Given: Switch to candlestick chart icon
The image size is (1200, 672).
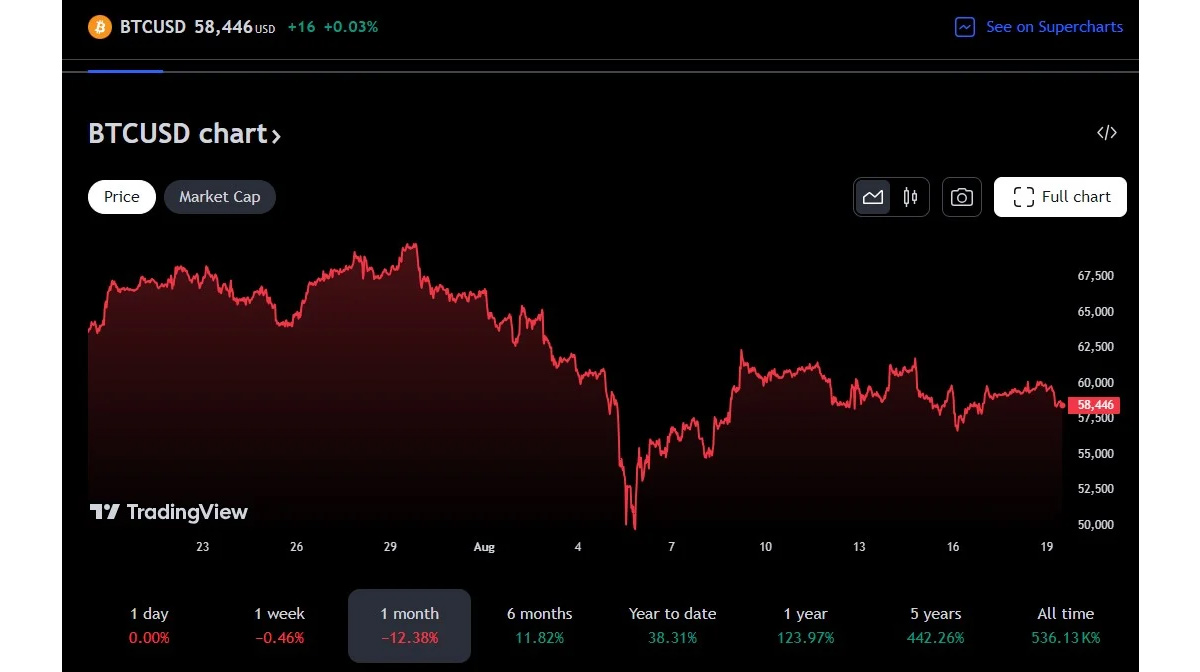Looking at the screenshot, I should (910, 197).
